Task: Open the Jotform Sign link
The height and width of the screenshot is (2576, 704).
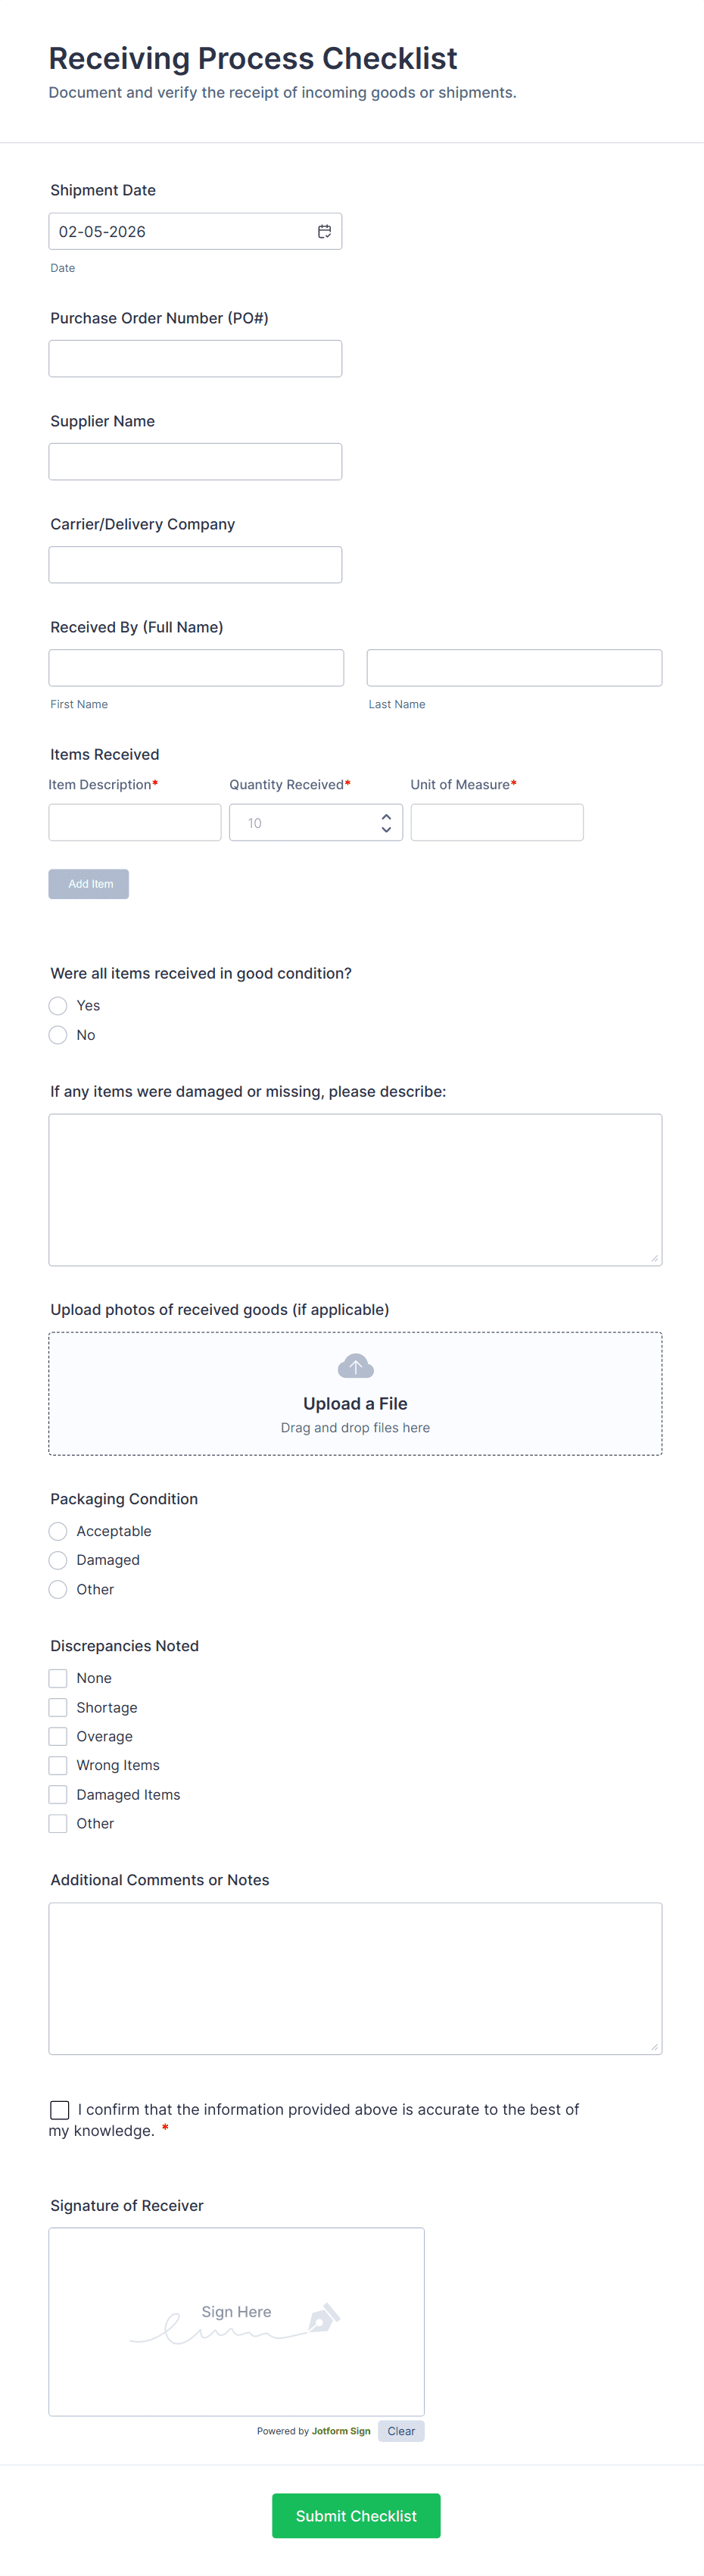Action: 341,2431
